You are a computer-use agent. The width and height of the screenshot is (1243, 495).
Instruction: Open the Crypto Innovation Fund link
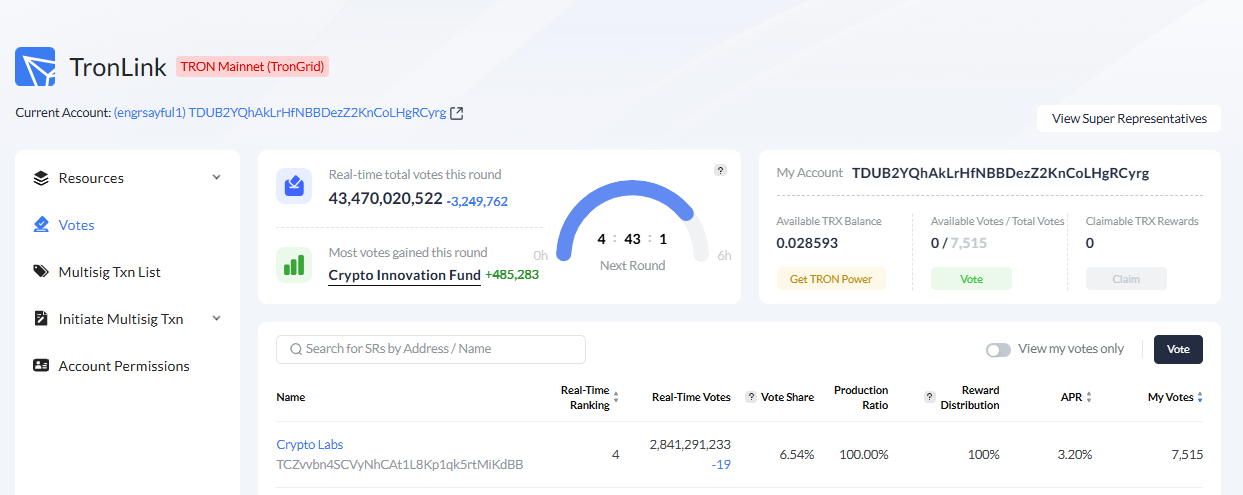[x=404, y=274]
